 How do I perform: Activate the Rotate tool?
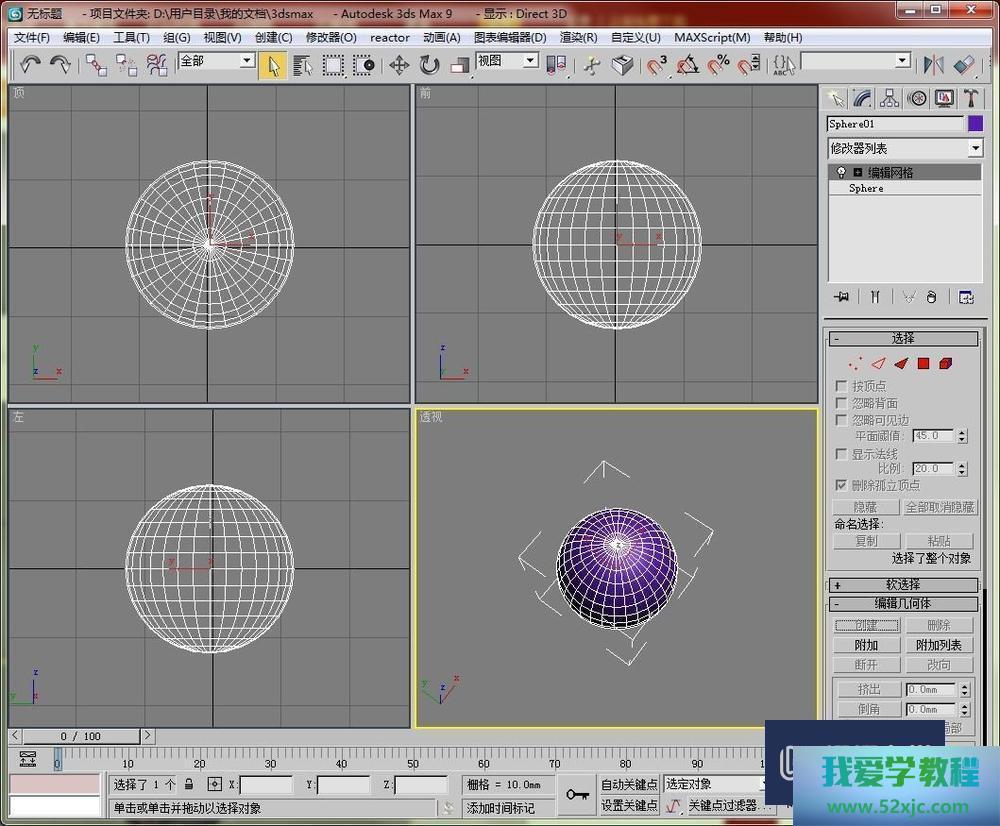click(430, 65)
